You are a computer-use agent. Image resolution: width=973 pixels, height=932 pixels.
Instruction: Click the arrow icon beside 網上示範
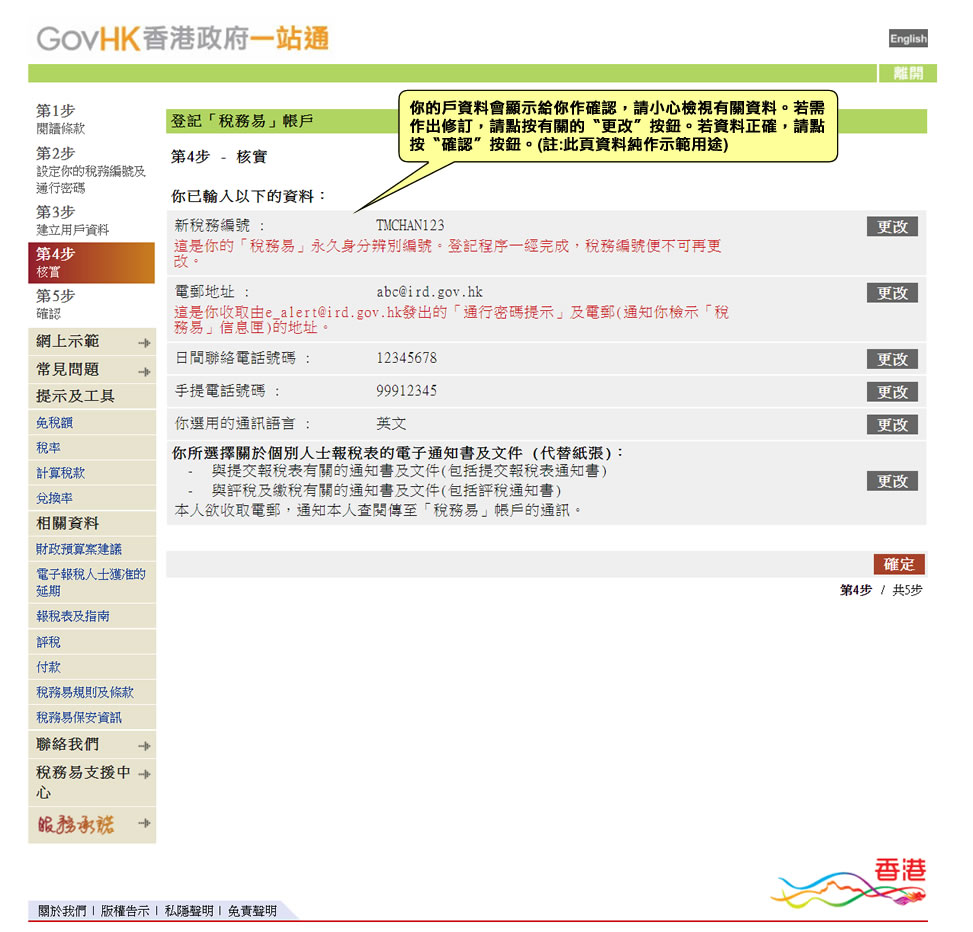[x=146, y=341]
